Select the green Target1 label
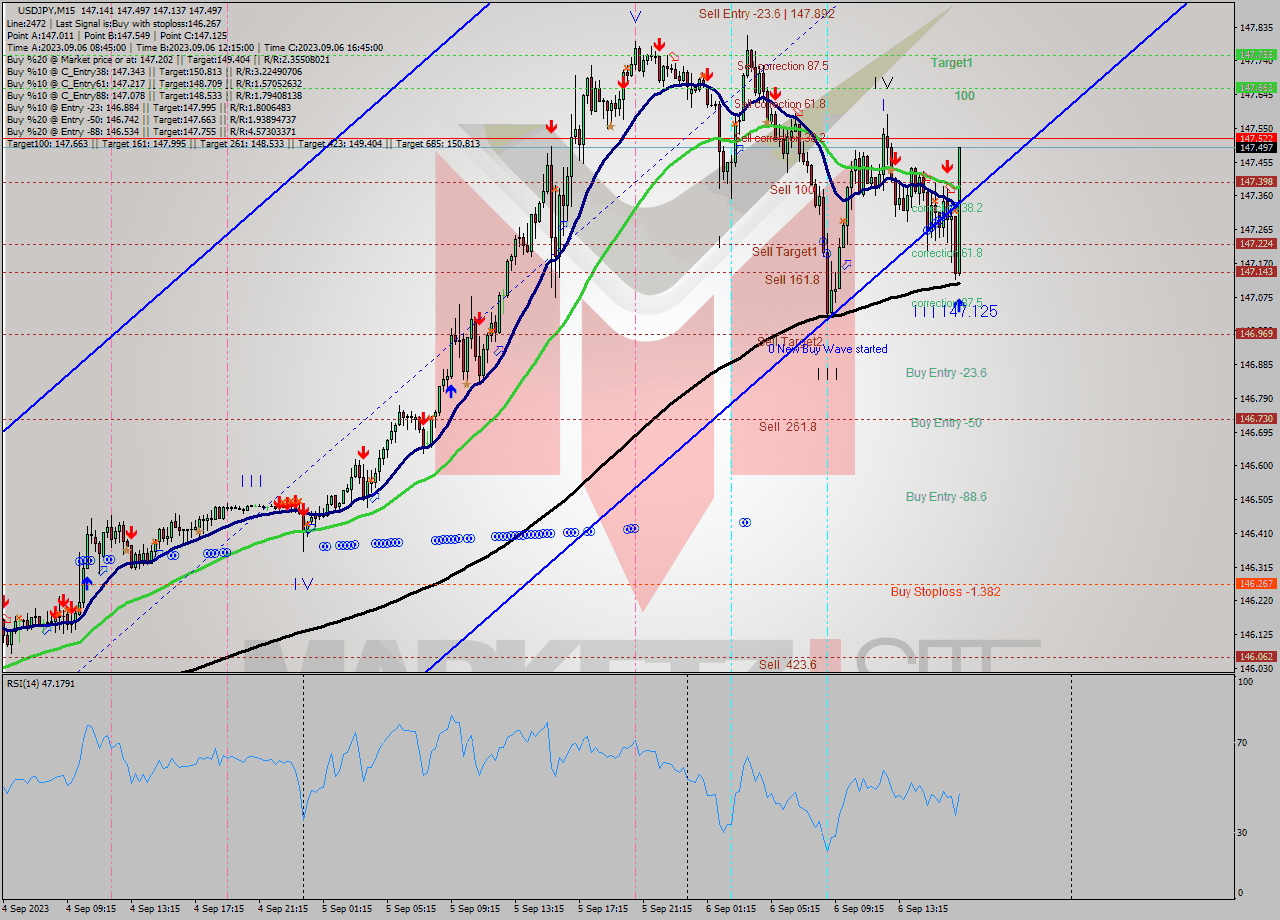Viewport: 1280px width, 920px height. 951,62
